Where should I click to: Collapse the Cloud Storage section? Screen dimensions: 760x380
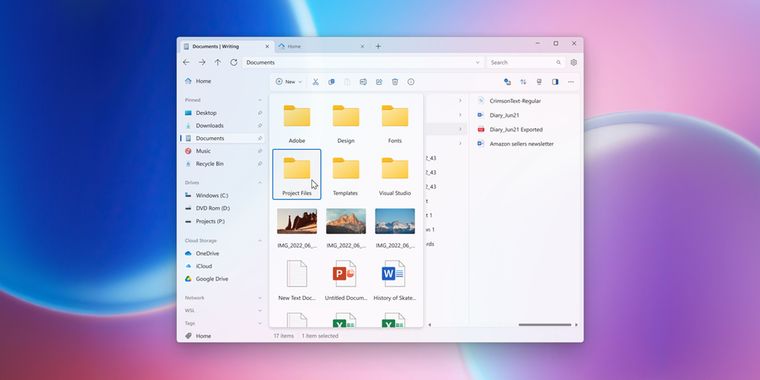point(260,240)
